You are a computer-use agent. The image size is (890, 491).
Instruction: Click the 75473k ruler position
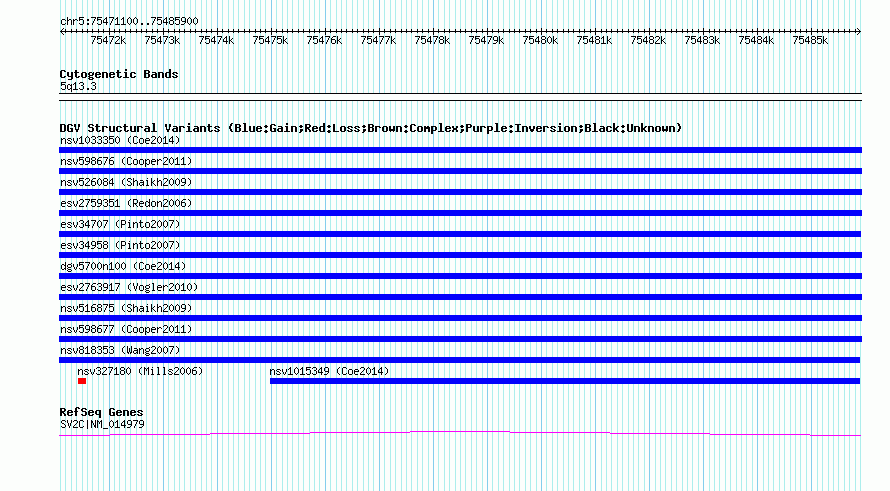tap(162, 40)
